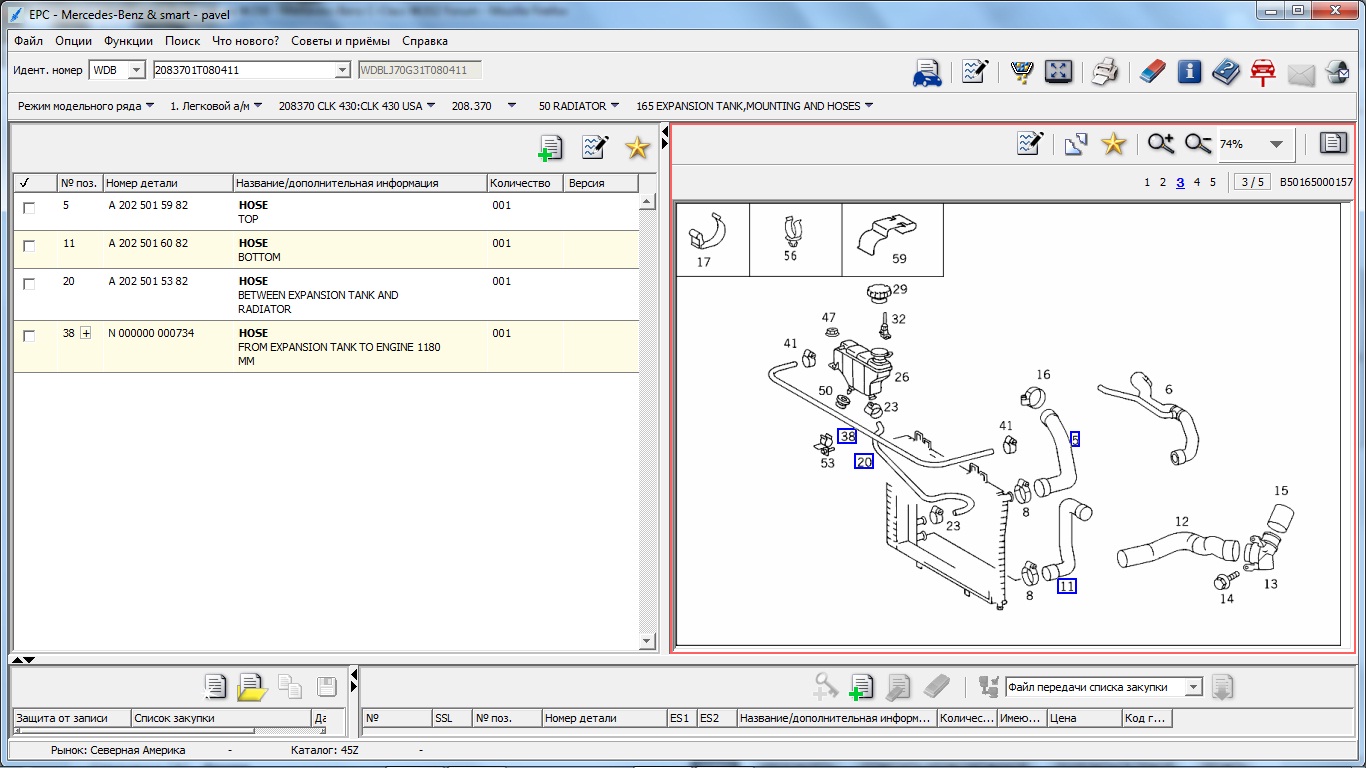Open the notes editor in the top toolbar
Image resolution: width=1366 pixels, height=768 pixels.
(x=975, y=72)
